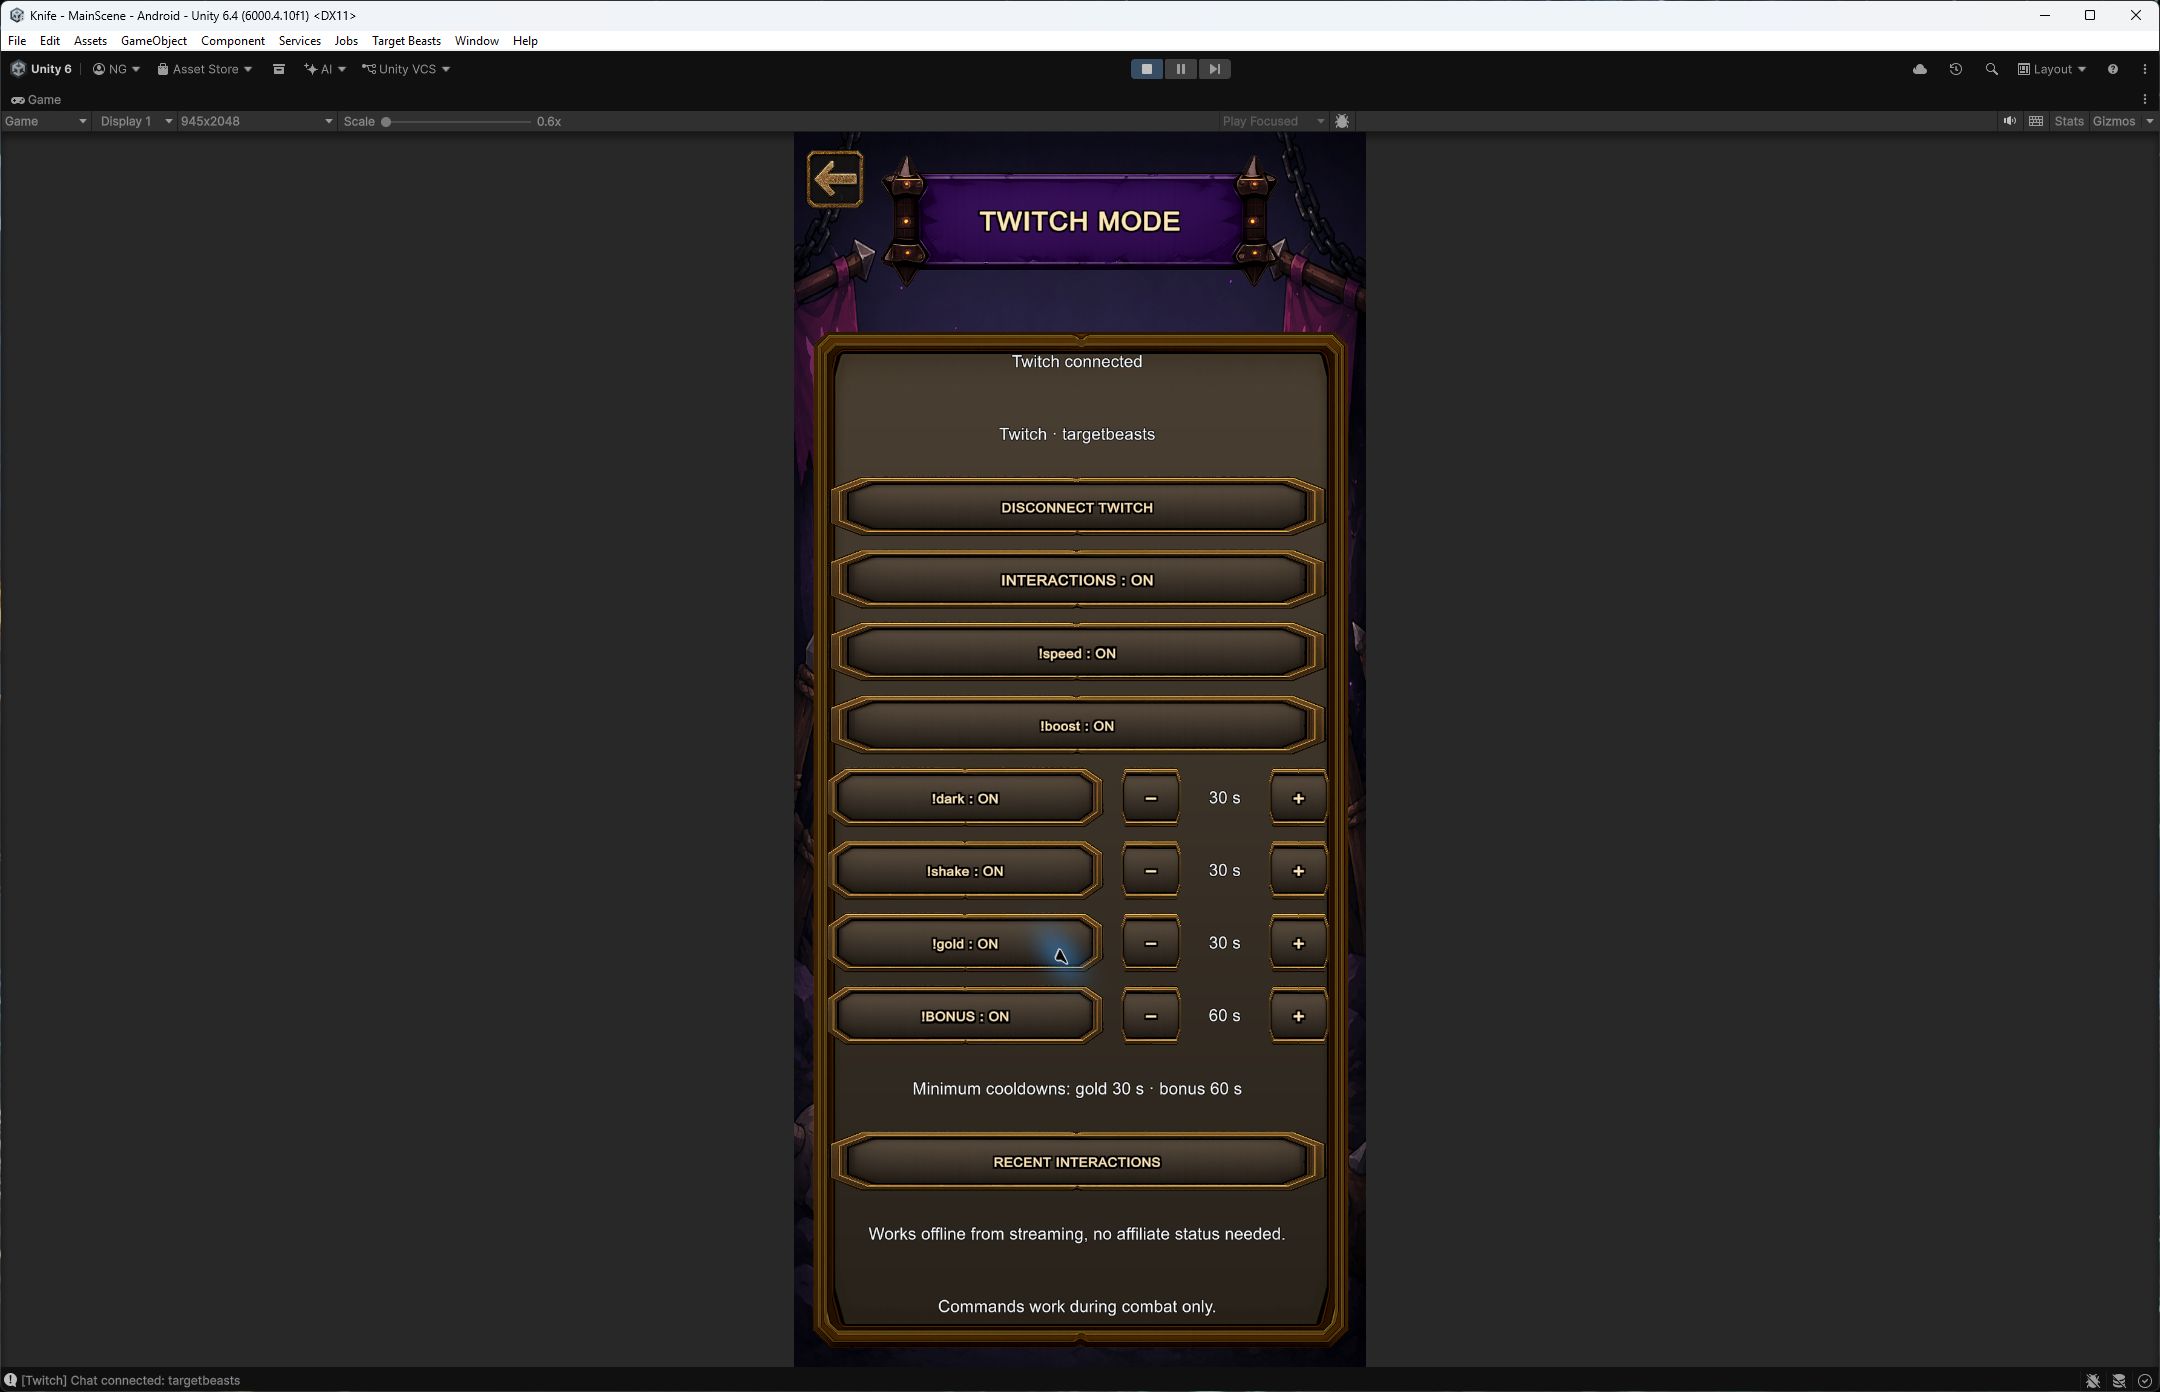This screenshot has height=1392, width=2160.
Task: Toggle the debug bug icon beside Play Focused
Action: pyautogui.click(x=1342, y=121)
